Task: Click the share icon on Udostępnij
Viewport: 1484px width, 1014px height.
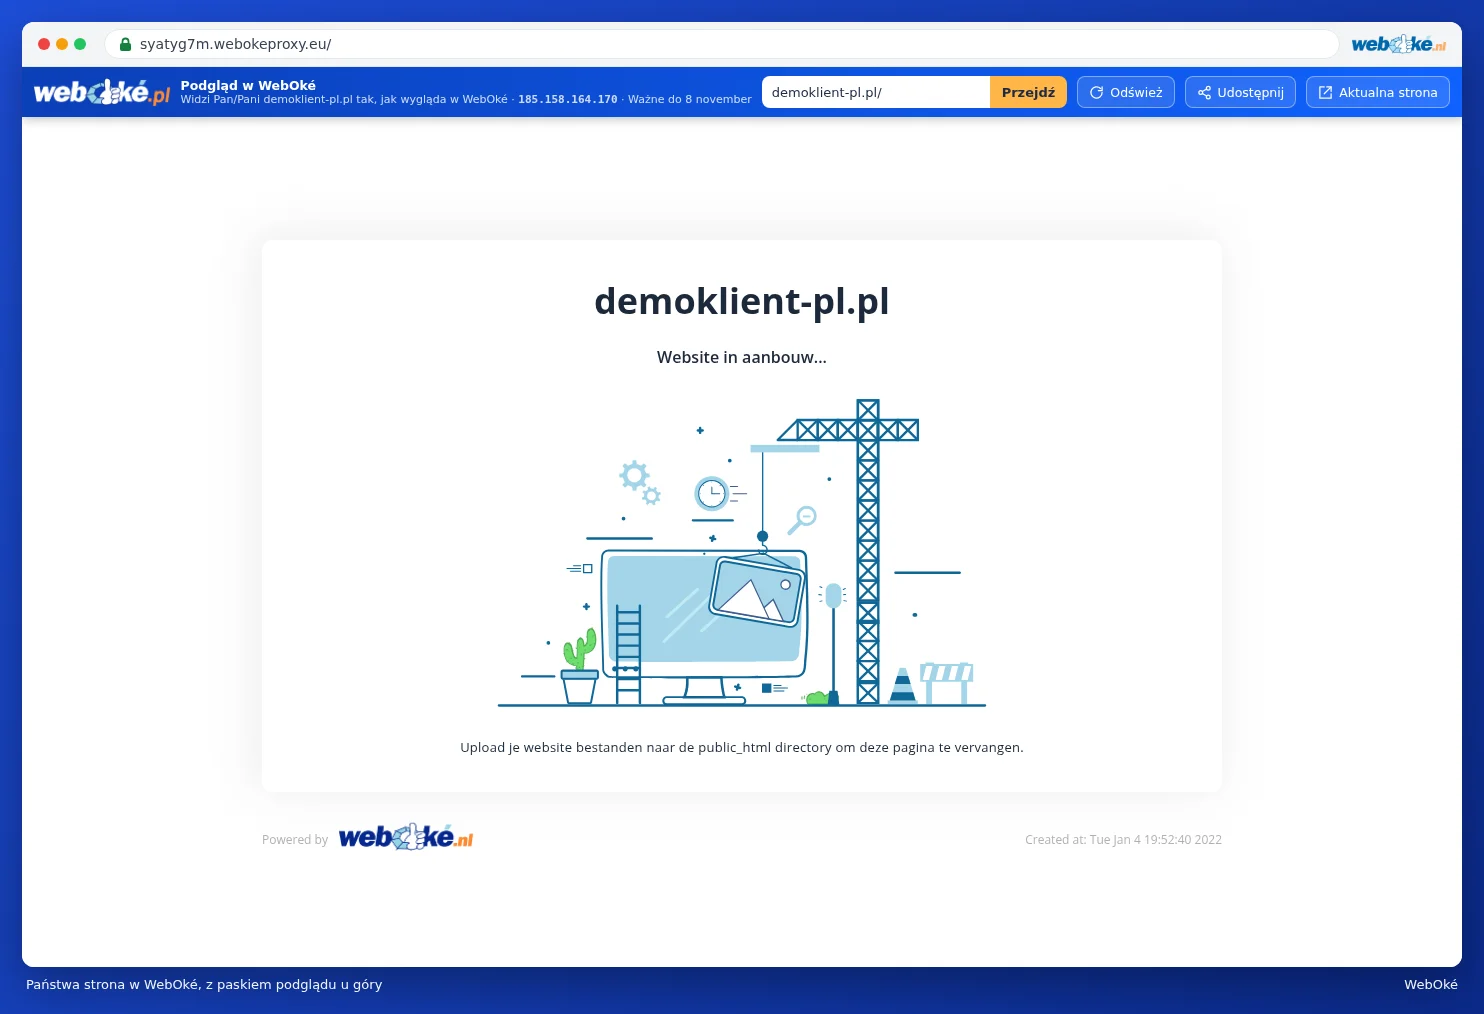Action: tap(1204, 92)
